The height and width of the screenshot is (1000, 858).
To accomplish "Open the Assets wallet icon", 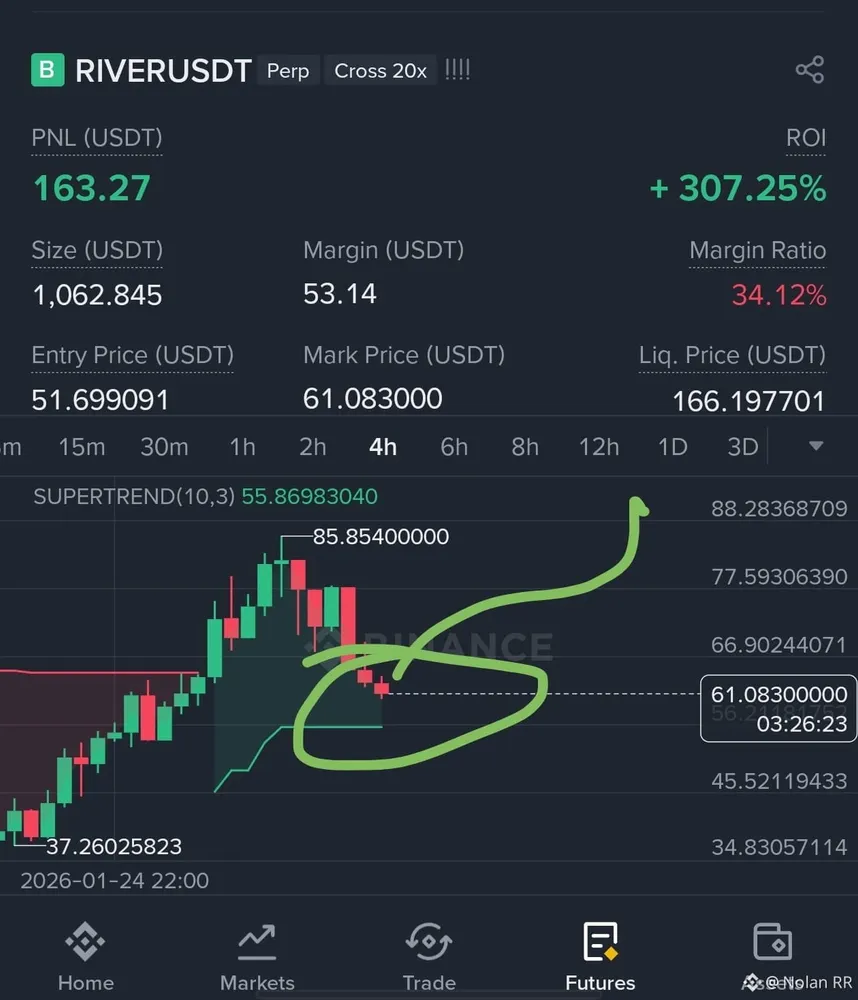I will [x=772, y=941].
